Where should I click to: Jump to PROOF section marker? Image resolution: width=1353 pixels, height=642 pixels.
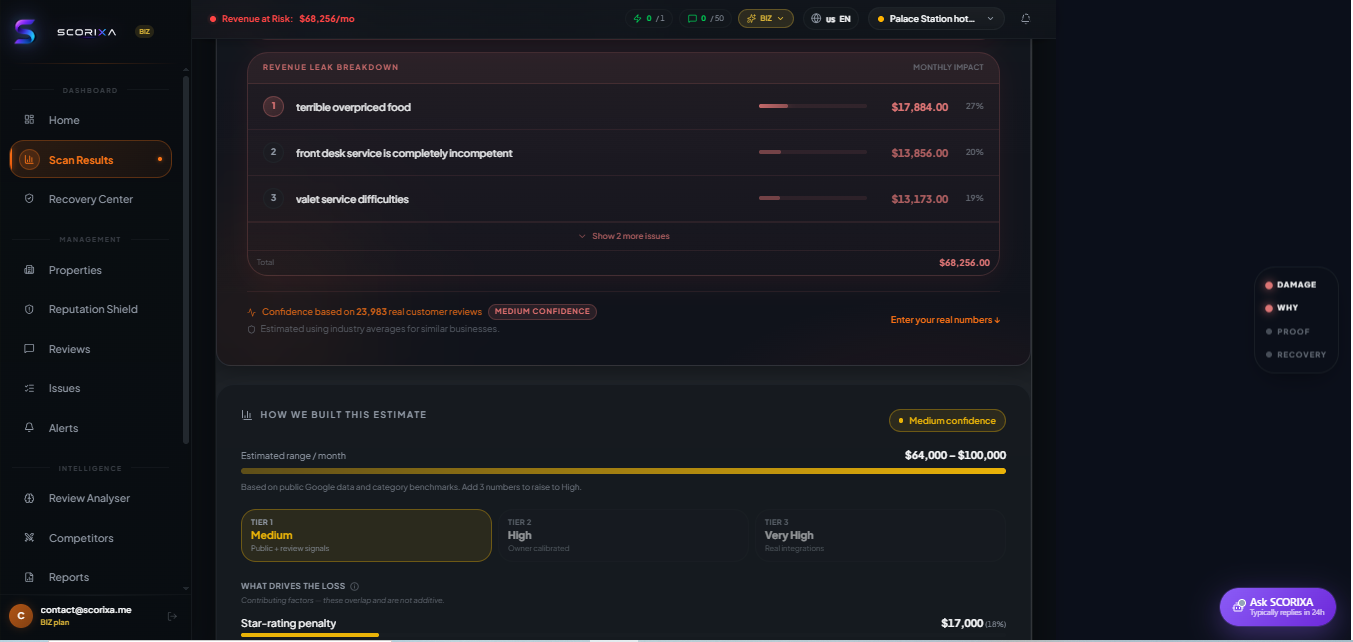1287,331
